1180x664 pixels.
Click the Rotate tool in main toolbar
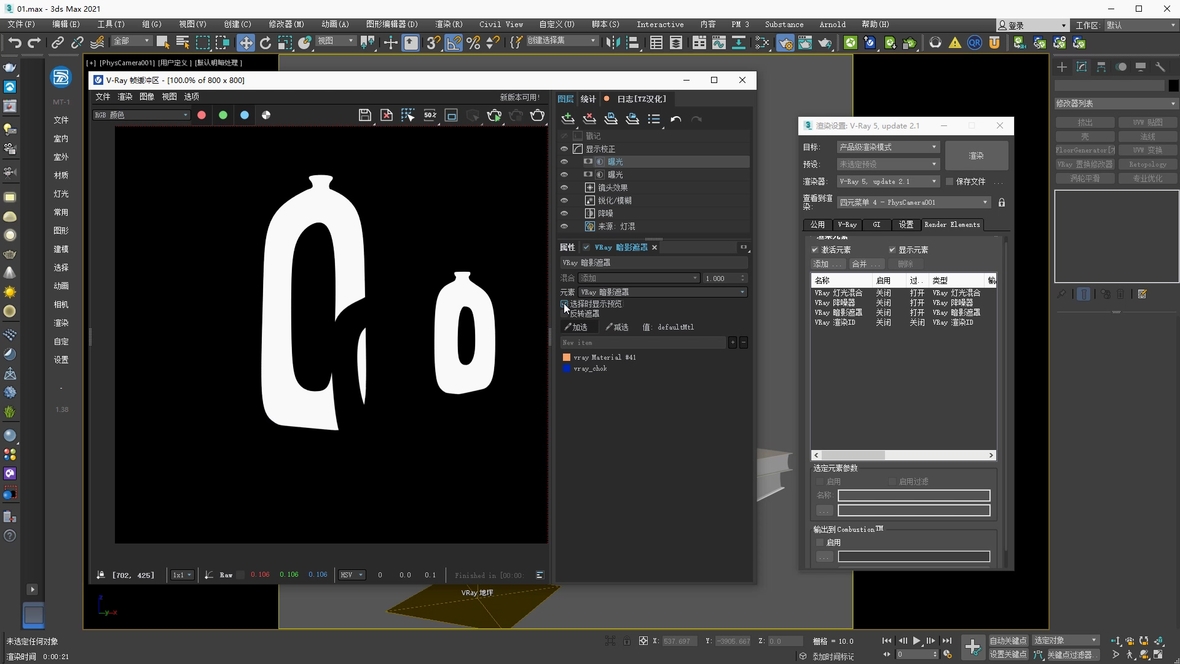[265, 43]
